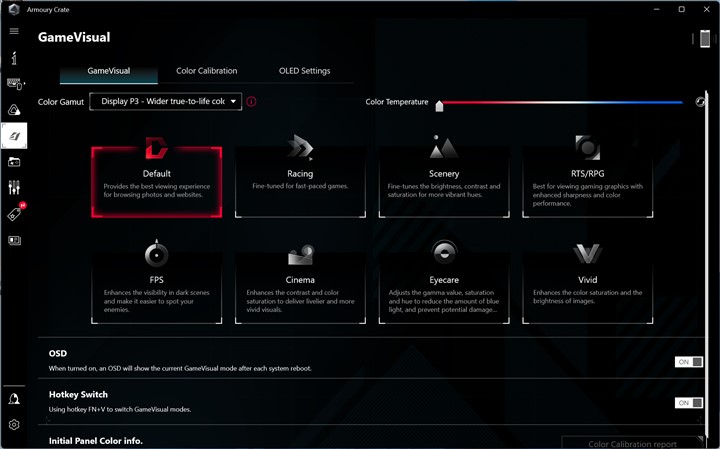This screenshot has width=720, height=449.
Task: Open the sliders tuning icon in sidebar
Action: pyautogui.click(x=14, y=187)
